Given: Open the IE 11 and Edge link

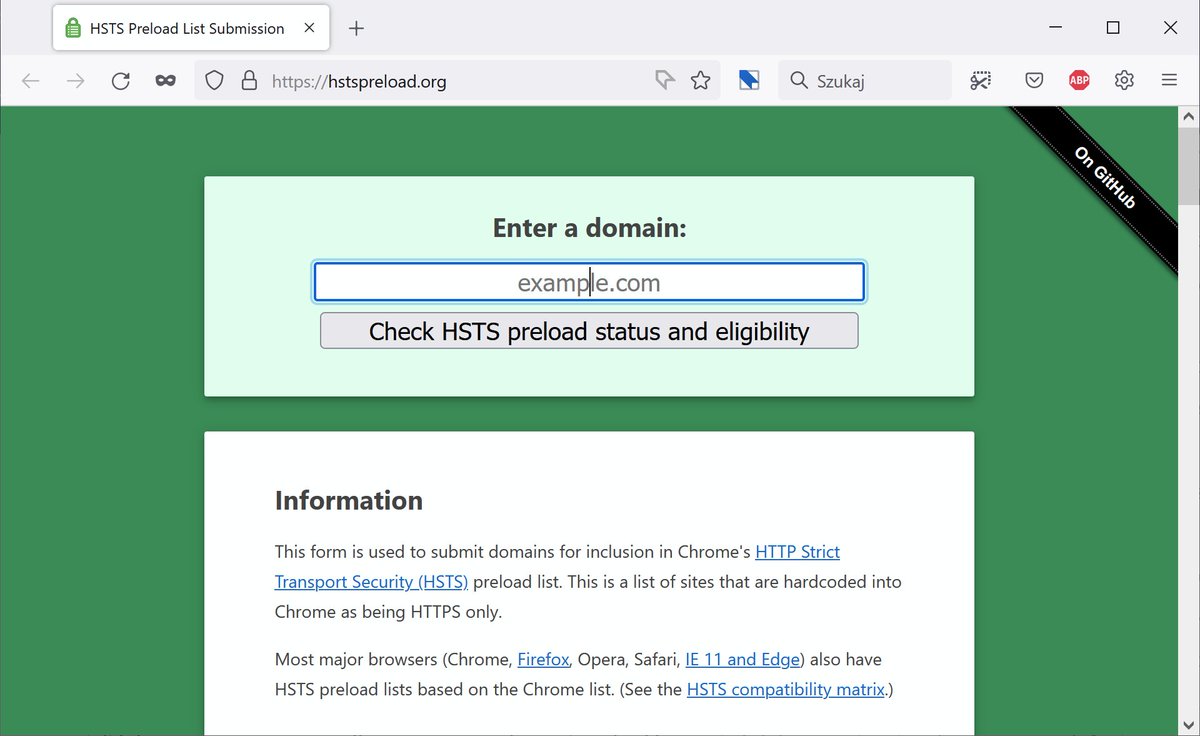Looking at the screenshot, I should (743, 660).
